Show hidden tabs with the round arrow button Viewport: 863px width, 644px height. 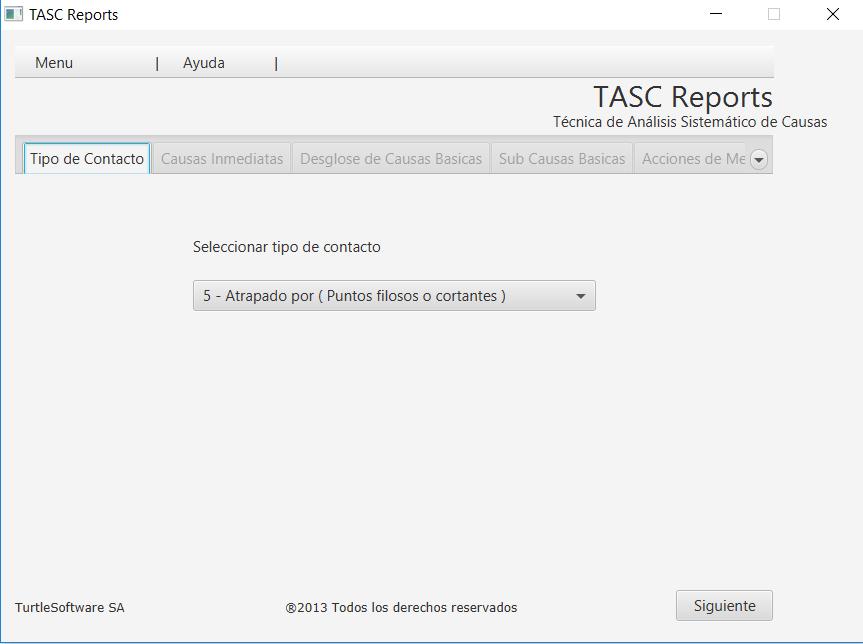[759, 160]
